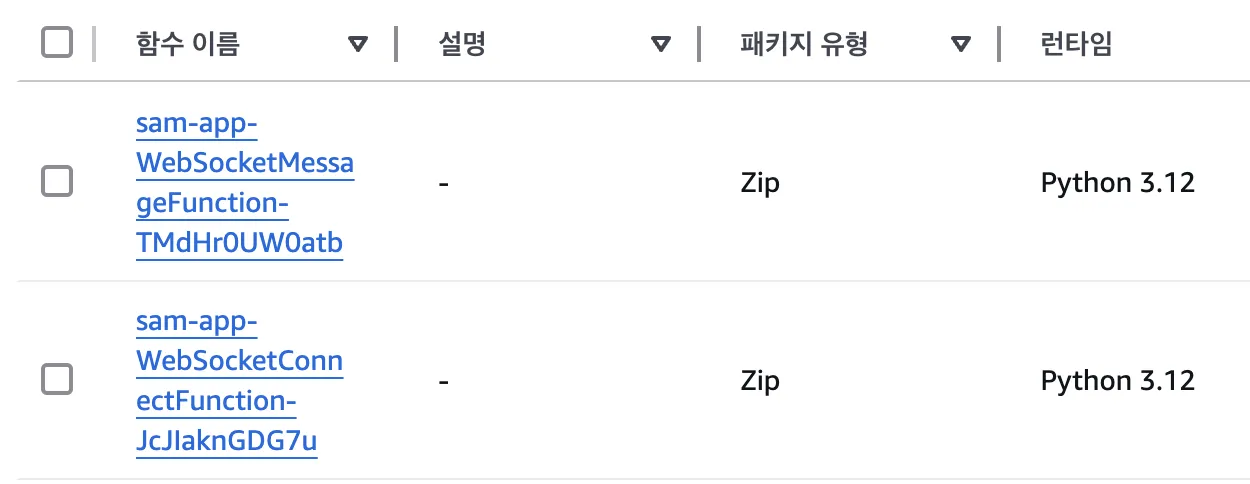Click the divider between 함수 이름 and 설명

(x=397, y=45)
